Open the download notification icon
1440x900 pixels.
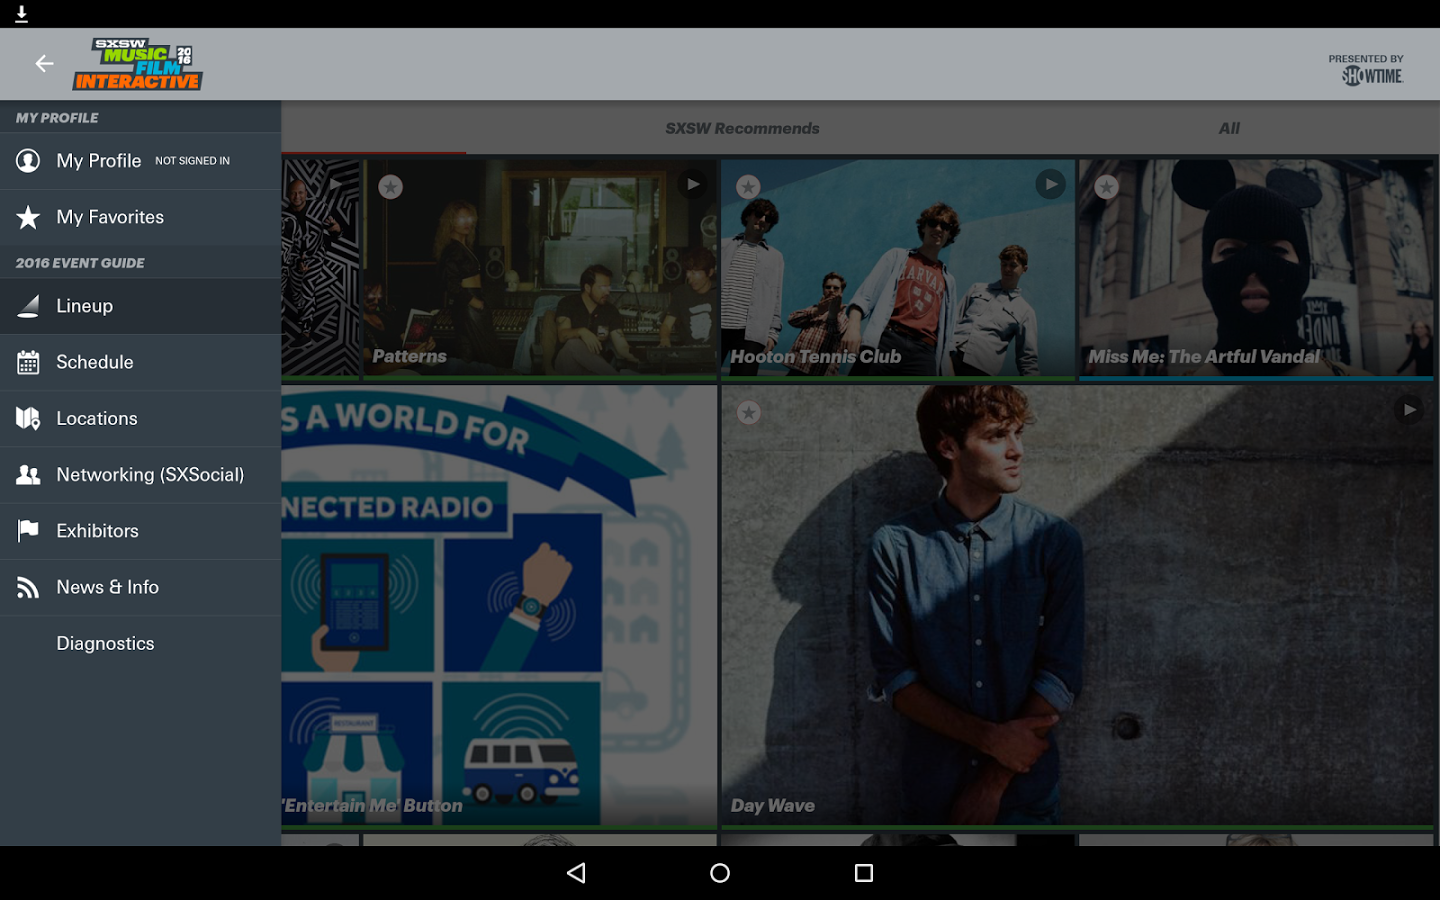[x=21, y=14]
